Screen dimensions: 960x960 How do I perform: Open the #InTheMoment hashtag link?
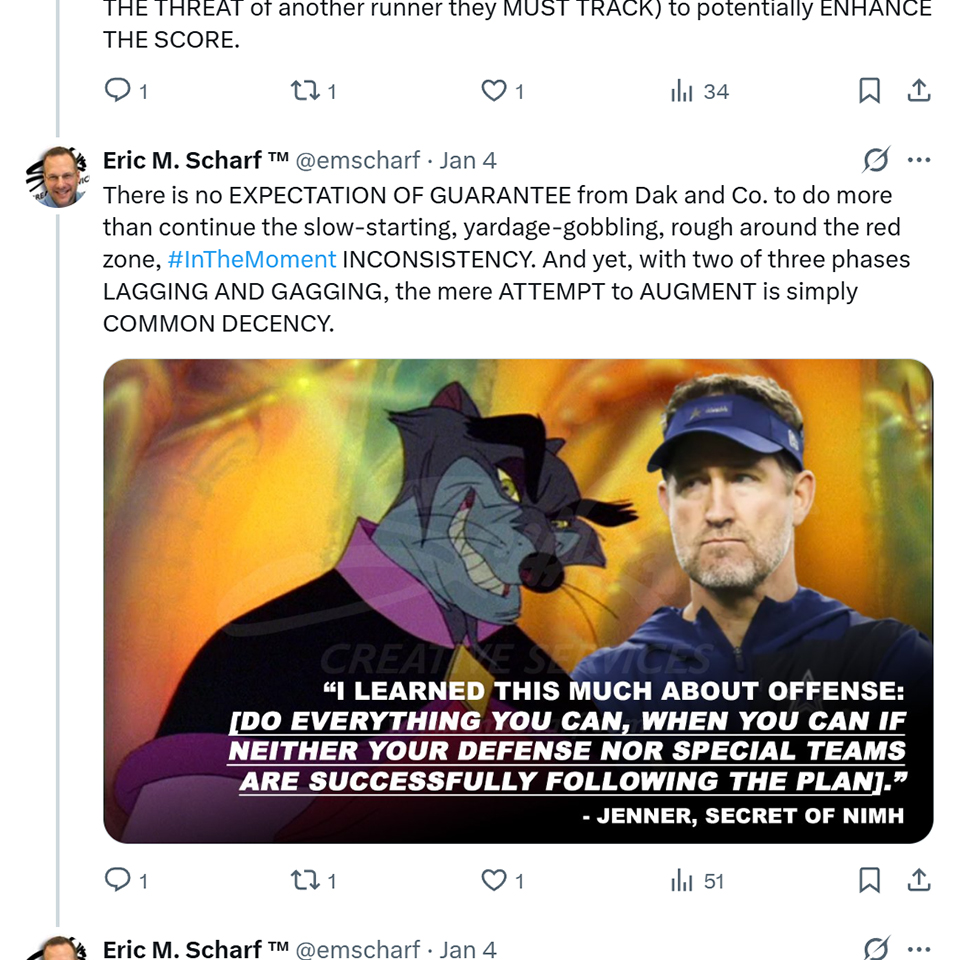point(252,259)
